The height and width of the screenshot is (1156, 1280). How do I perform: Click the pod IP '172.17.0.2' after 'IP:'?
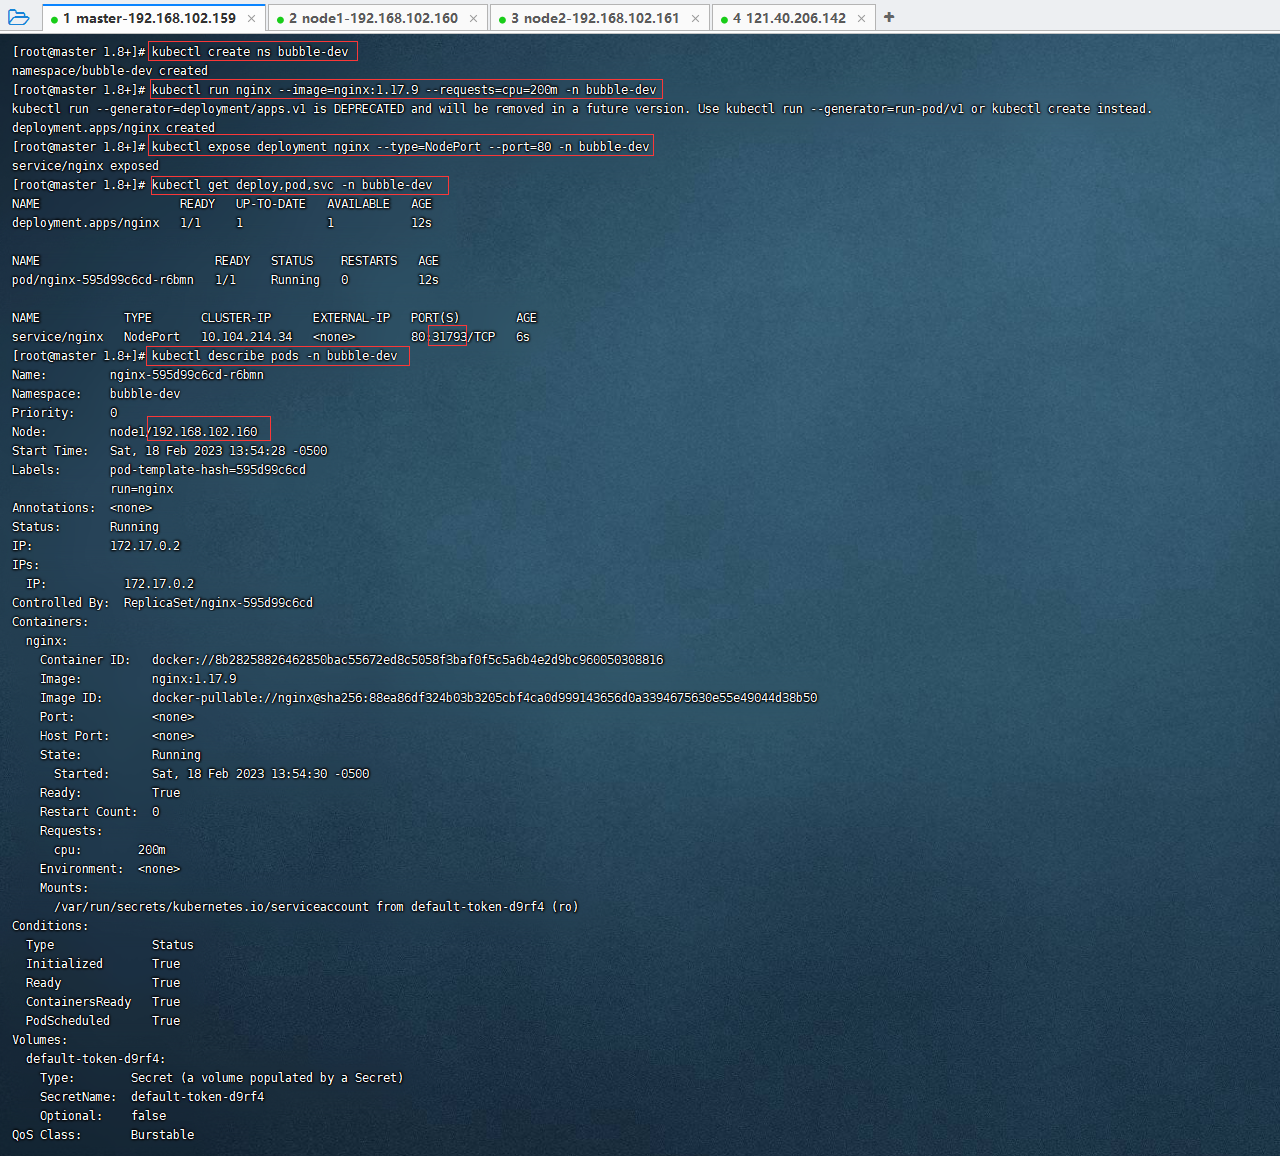click(x=145, y=546)
